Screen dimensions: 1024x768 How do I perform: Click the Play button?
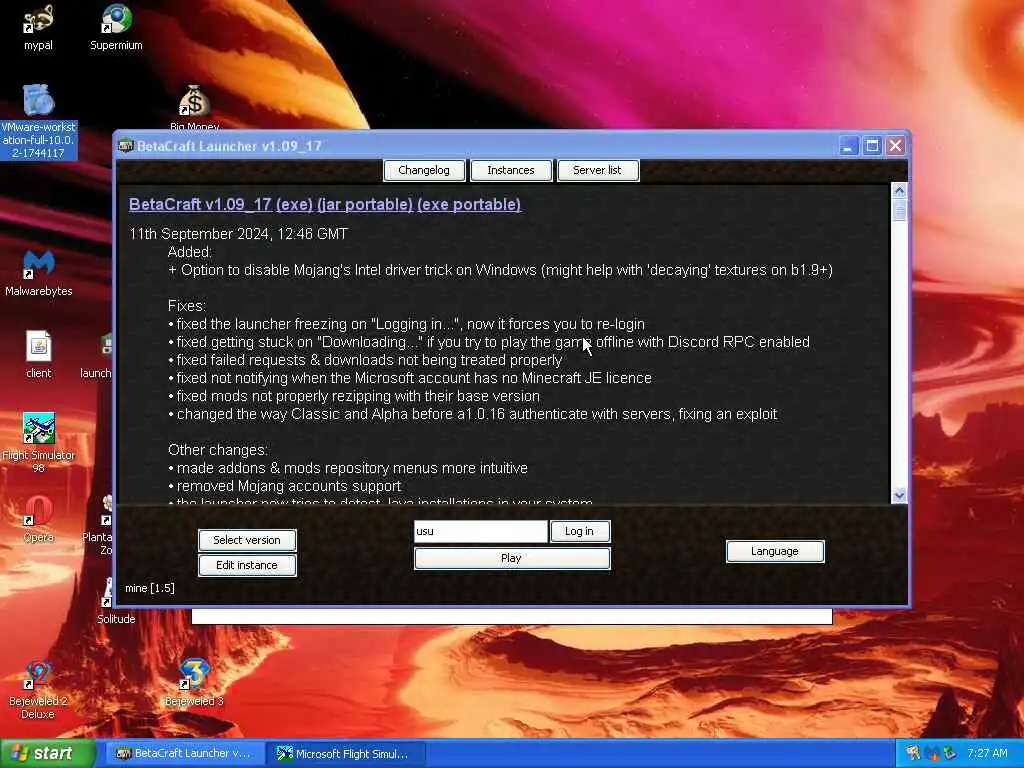[512, 558]
